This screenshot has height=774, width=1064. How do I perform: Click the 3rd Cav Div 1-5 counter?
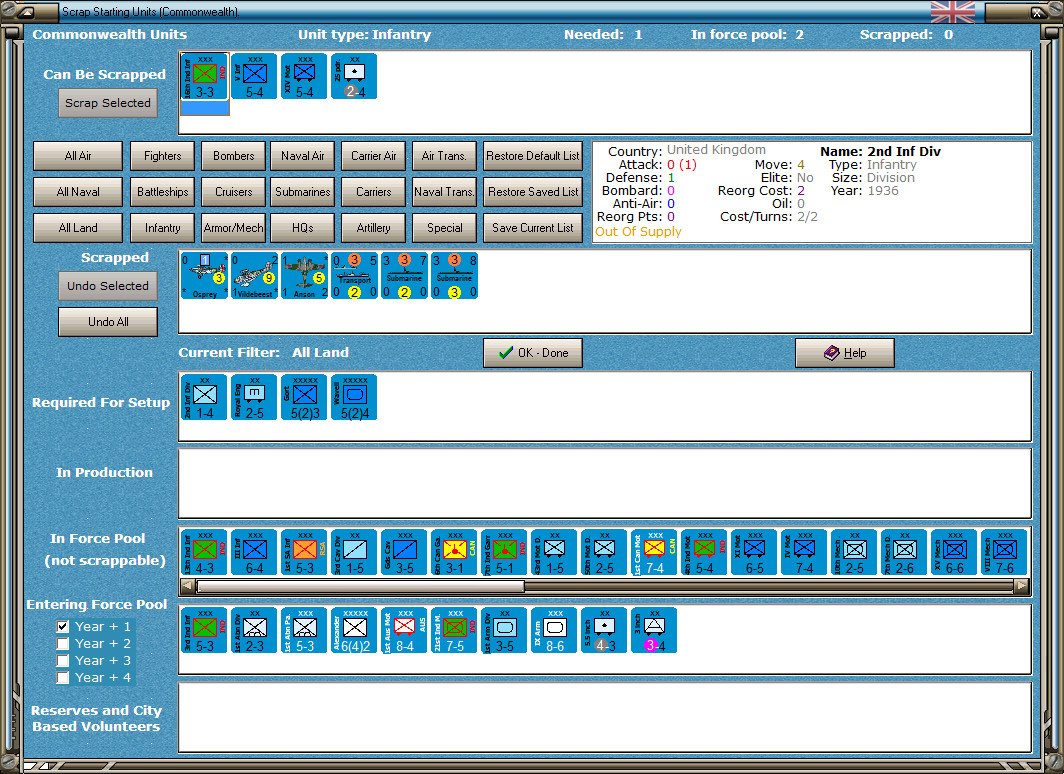[354, 553]
